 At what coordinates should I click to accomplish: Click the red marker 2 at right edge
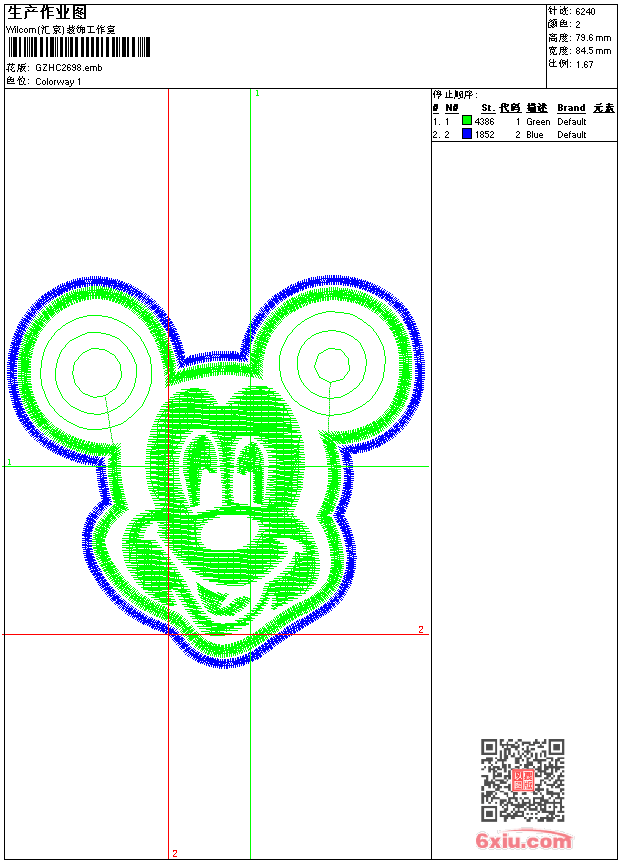pyautogui.click(x=421, y=629)
